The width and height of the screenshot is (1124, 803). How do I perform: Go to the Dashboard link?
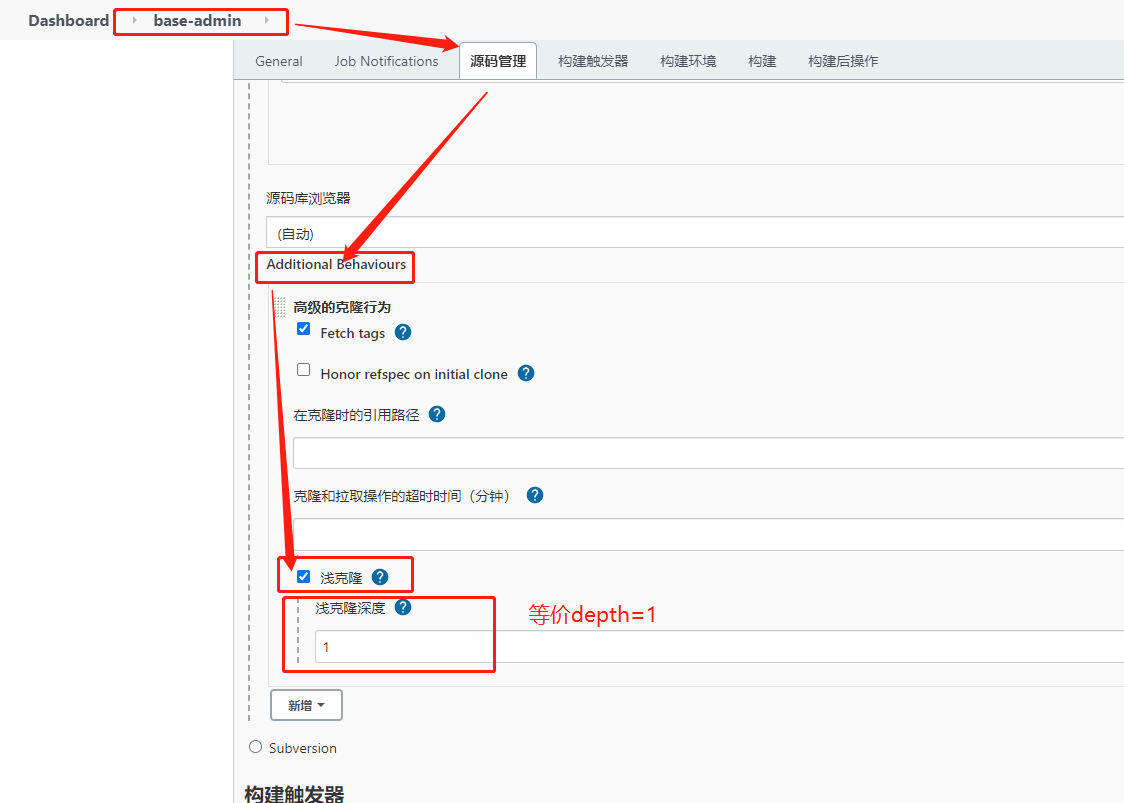click(x=68, y=20)
